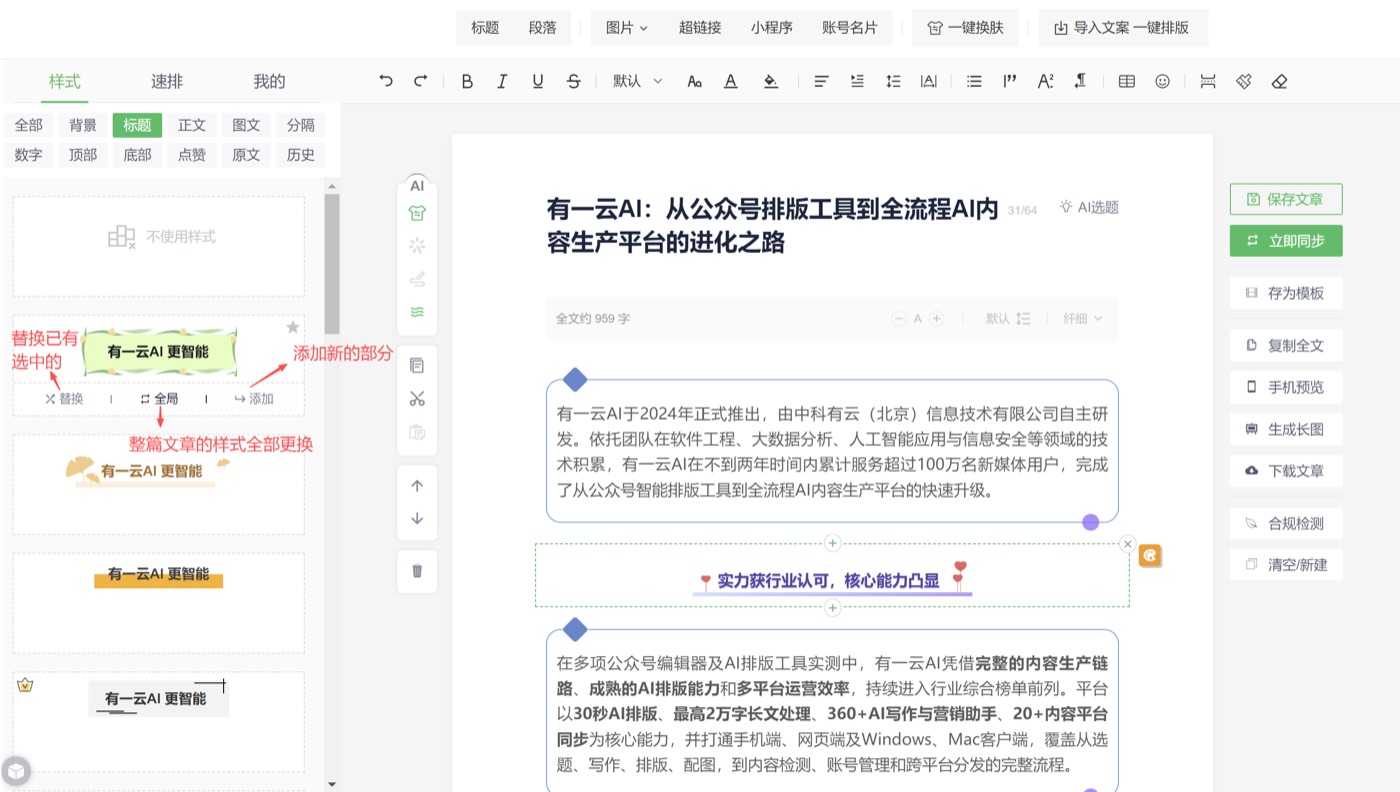The width and height of the screenshot is (1400, 792).
Task: Favorite the green title style with star
Action: 293,327
